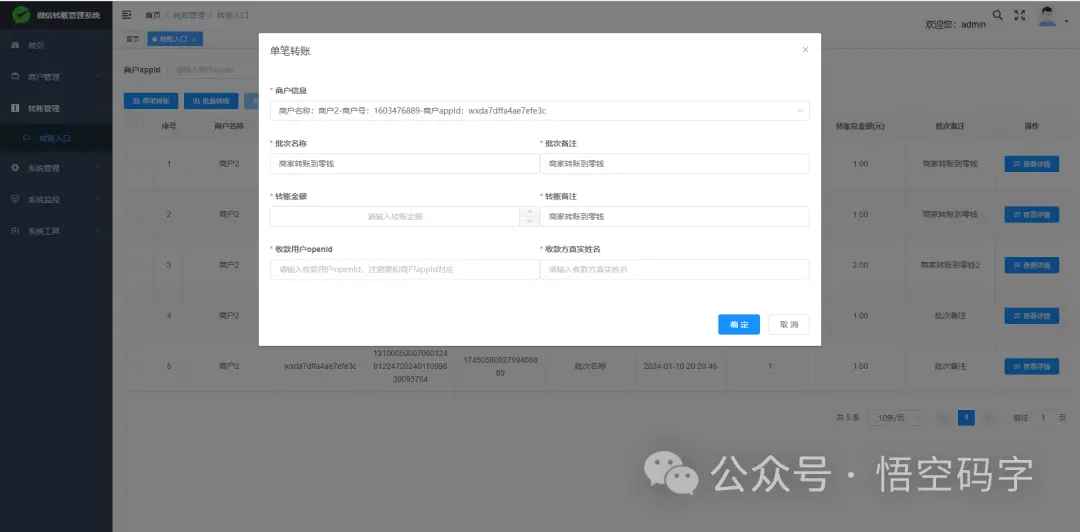Focus the 收款用户openId input field
The height and width of the screenshot is (532, 1080).
(404, 269)
